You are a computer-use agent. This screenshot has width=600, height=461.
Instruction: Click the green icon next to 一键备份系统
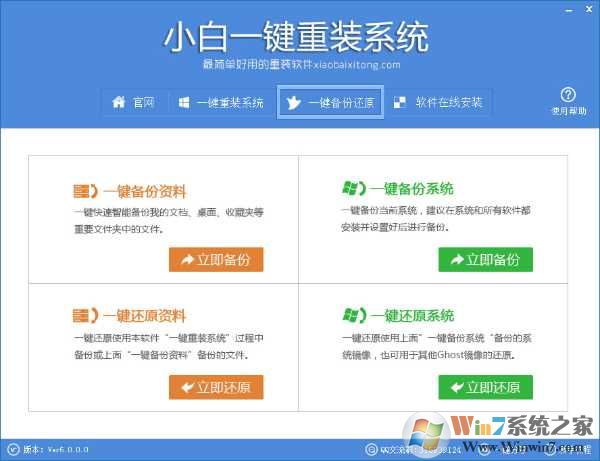pos(354,188)
